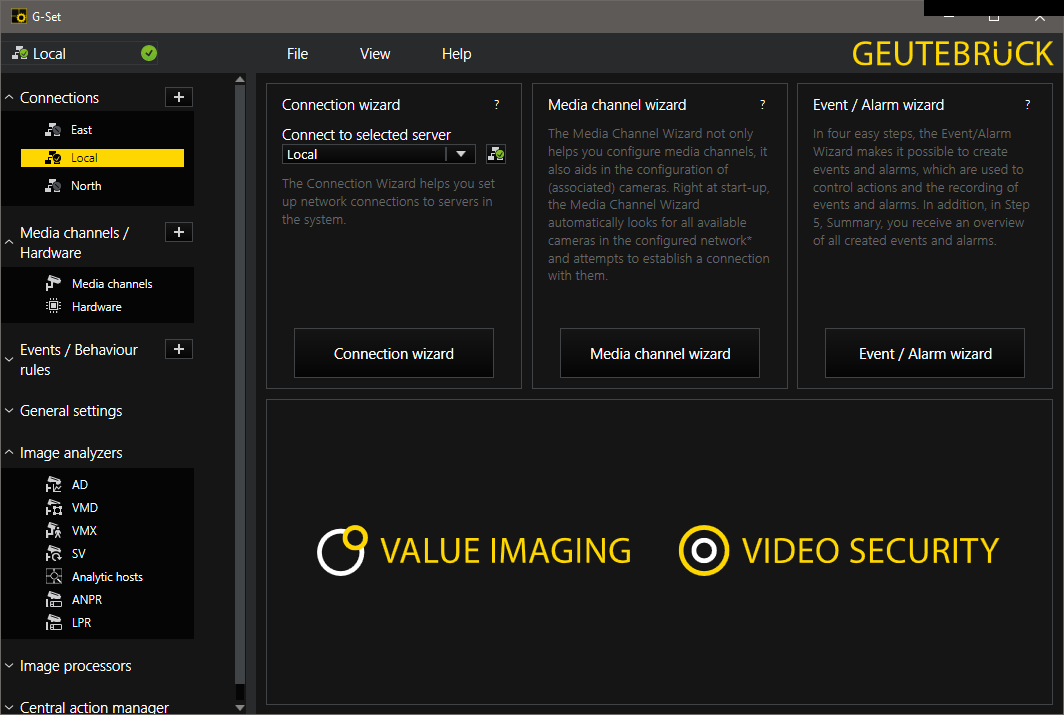The height and width of the screenshot is (715, 1064).
Task: Collapse Media channels / Hardware section
Action: coord(9,242)
